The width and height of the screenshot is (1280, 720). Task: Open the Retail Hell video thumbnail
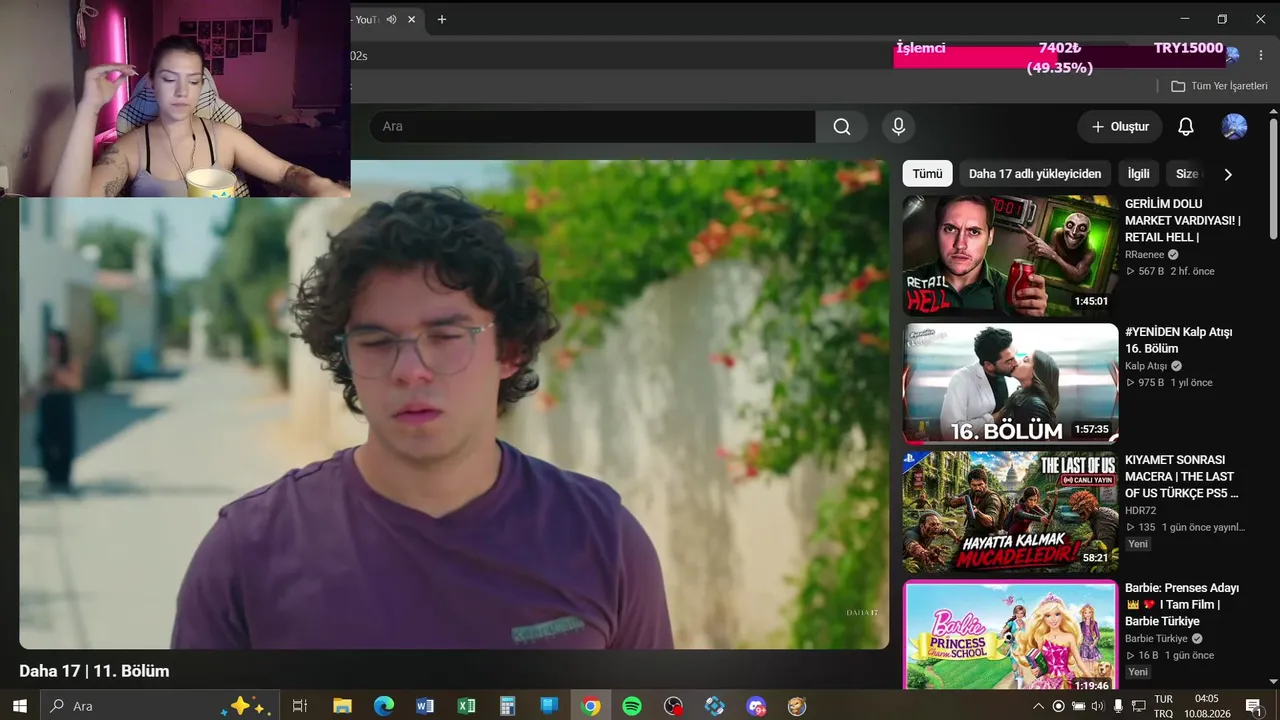coord(1010,256)
